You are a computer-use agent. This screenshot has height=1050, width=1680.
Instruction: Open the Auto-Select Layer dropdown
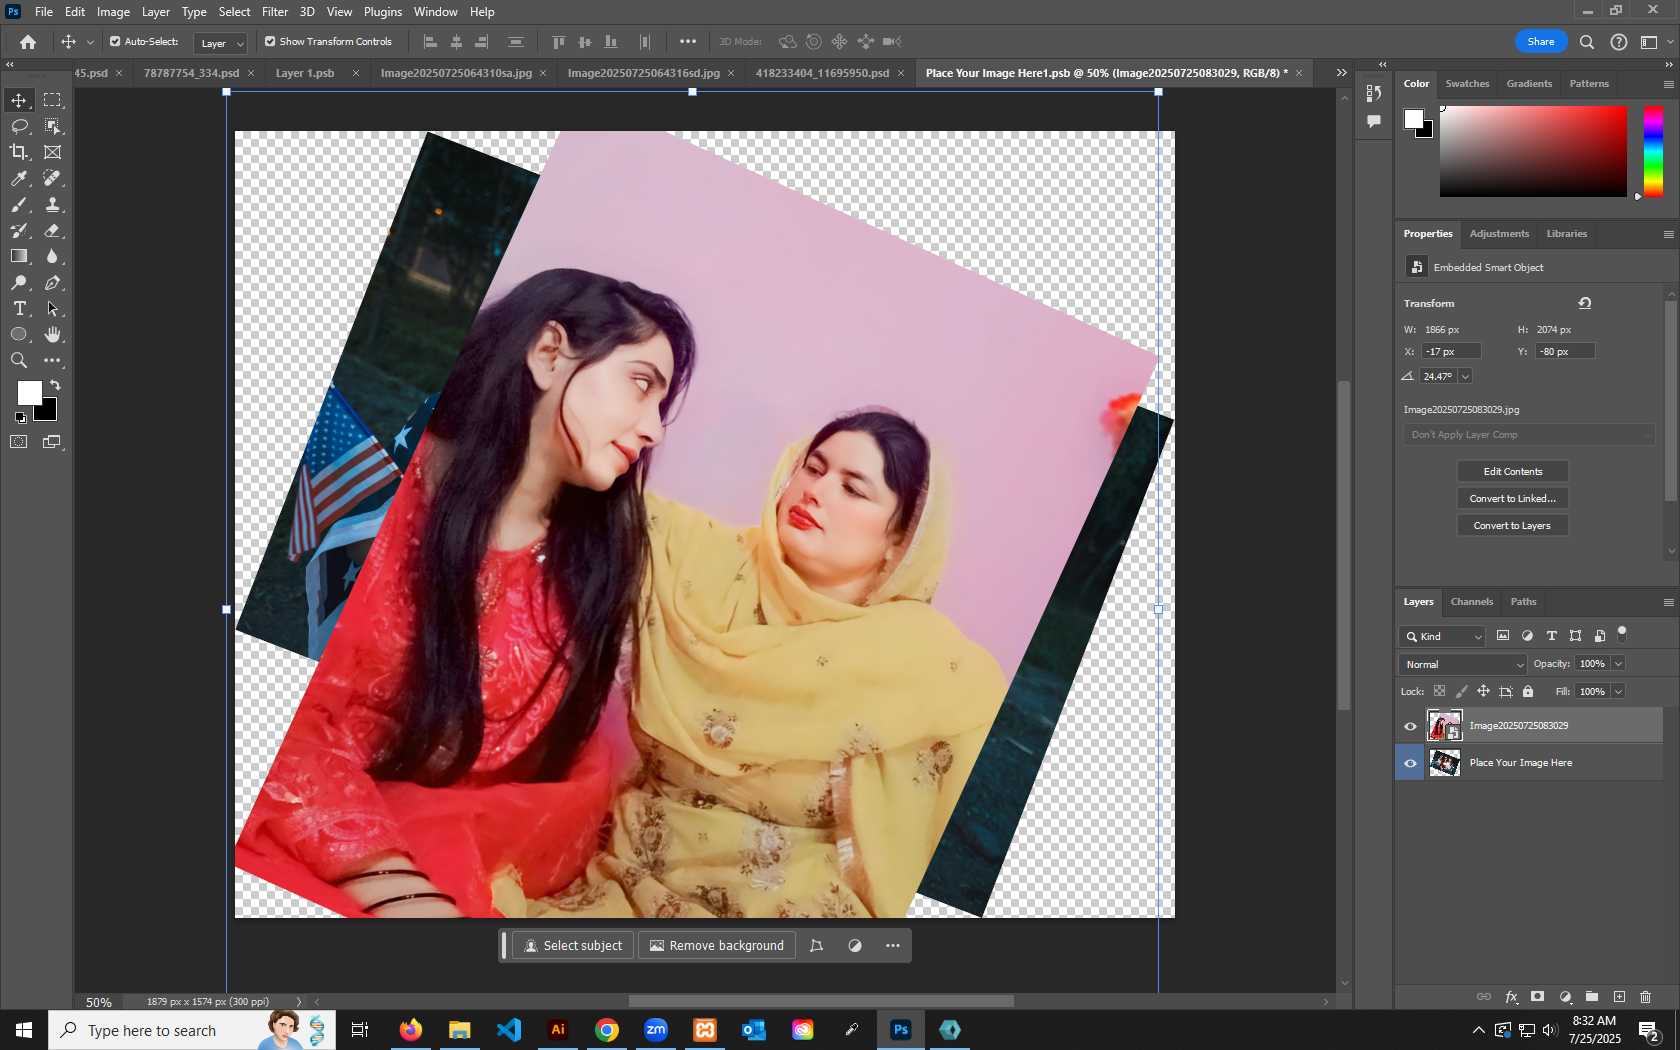(220, 43)
